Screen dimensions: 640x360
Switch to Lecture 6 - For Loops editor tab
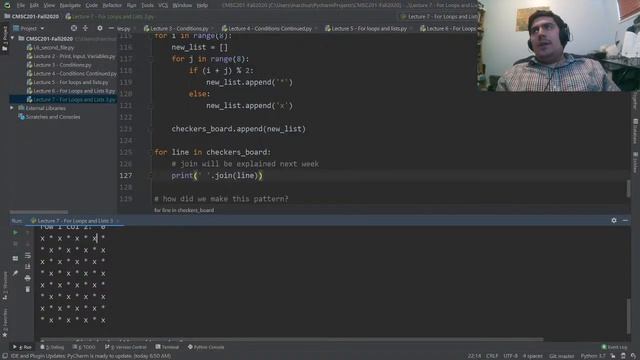(x=448, y=29)
